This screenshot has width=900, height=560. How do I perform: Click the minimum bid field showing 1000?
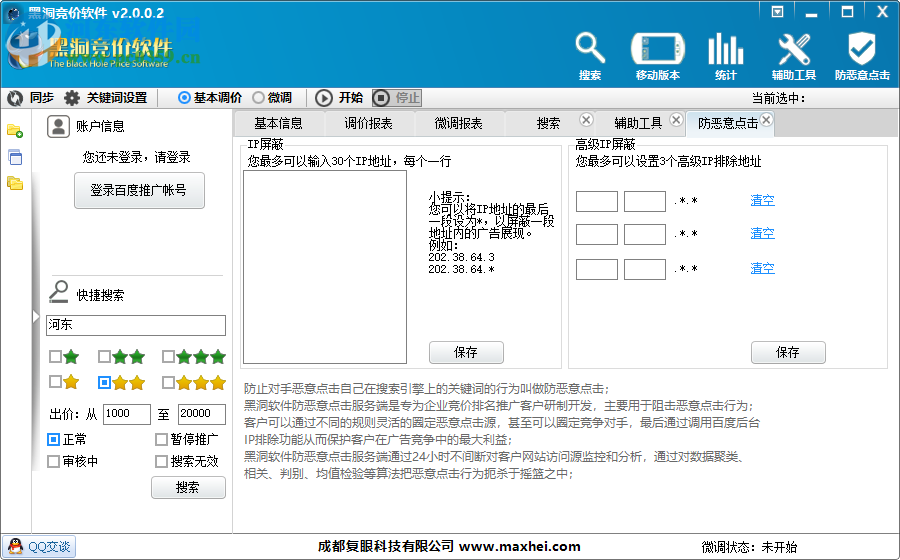point(127,414)
